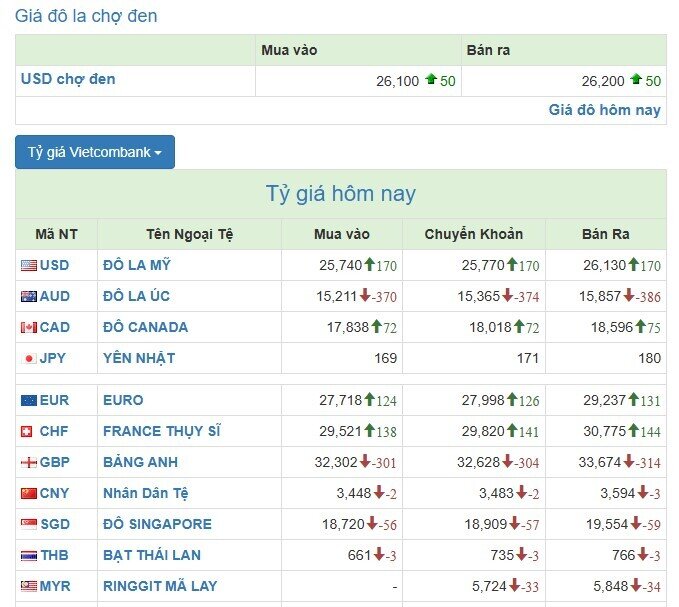Click the Singapore flag icon beside SGD
Image resolution: width=679 pixels, height=607 pixels.
click(29, 525)
